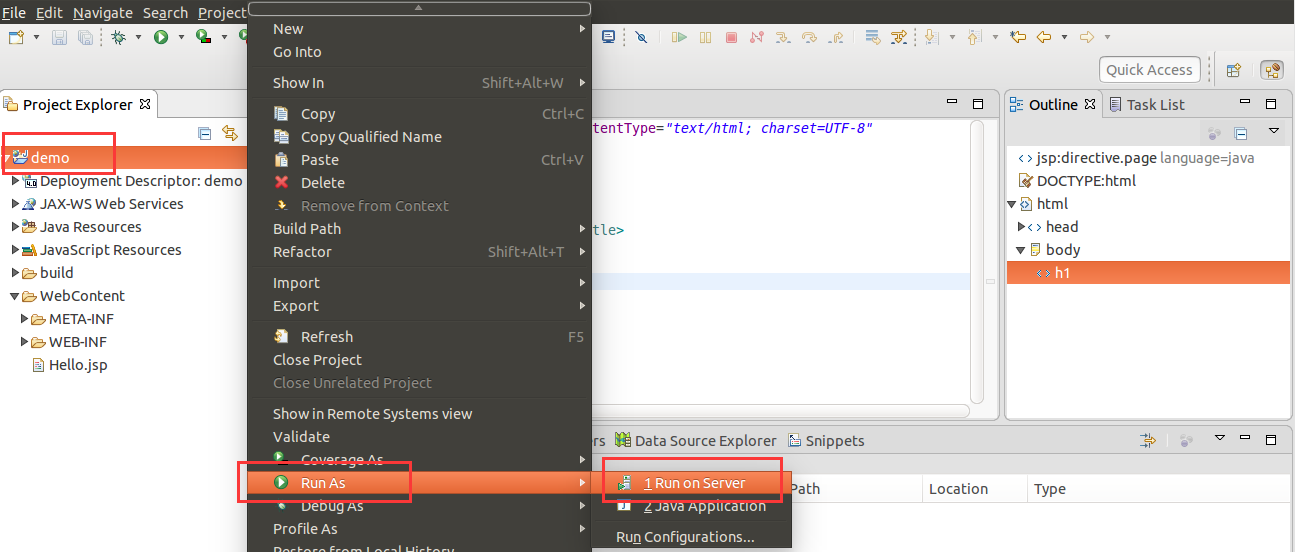Open the Back history dropdown arrow

click(x=1064, y=37)
